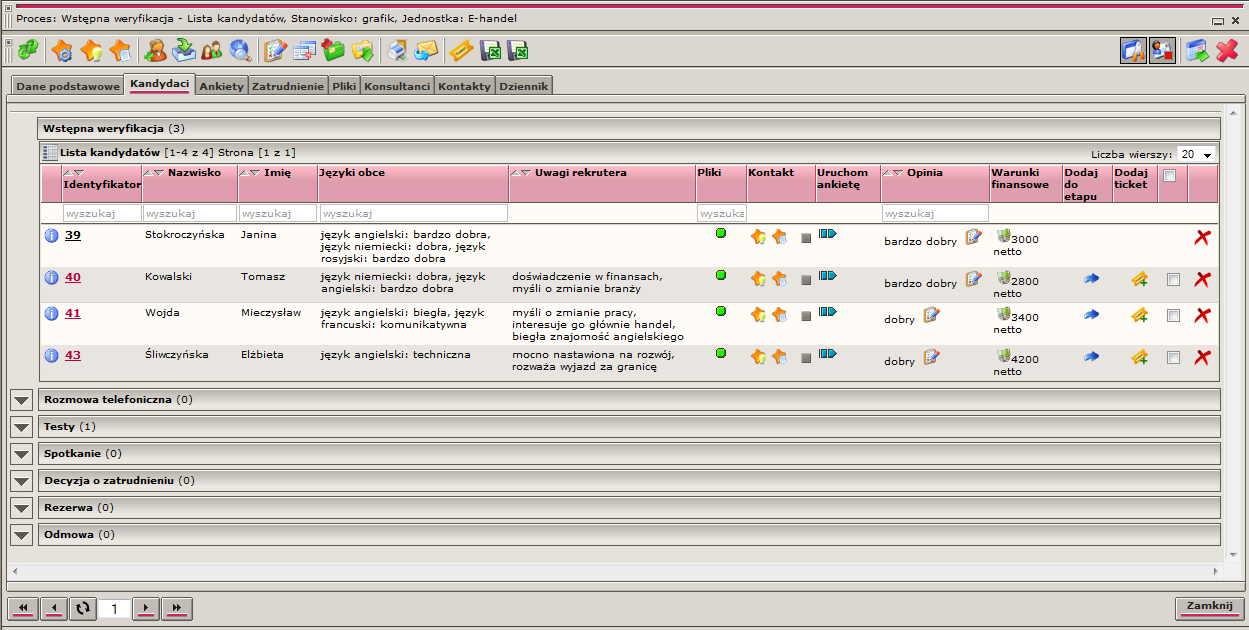
Task: Tick the checkbox in Kowalski row
Action: 1173,279
